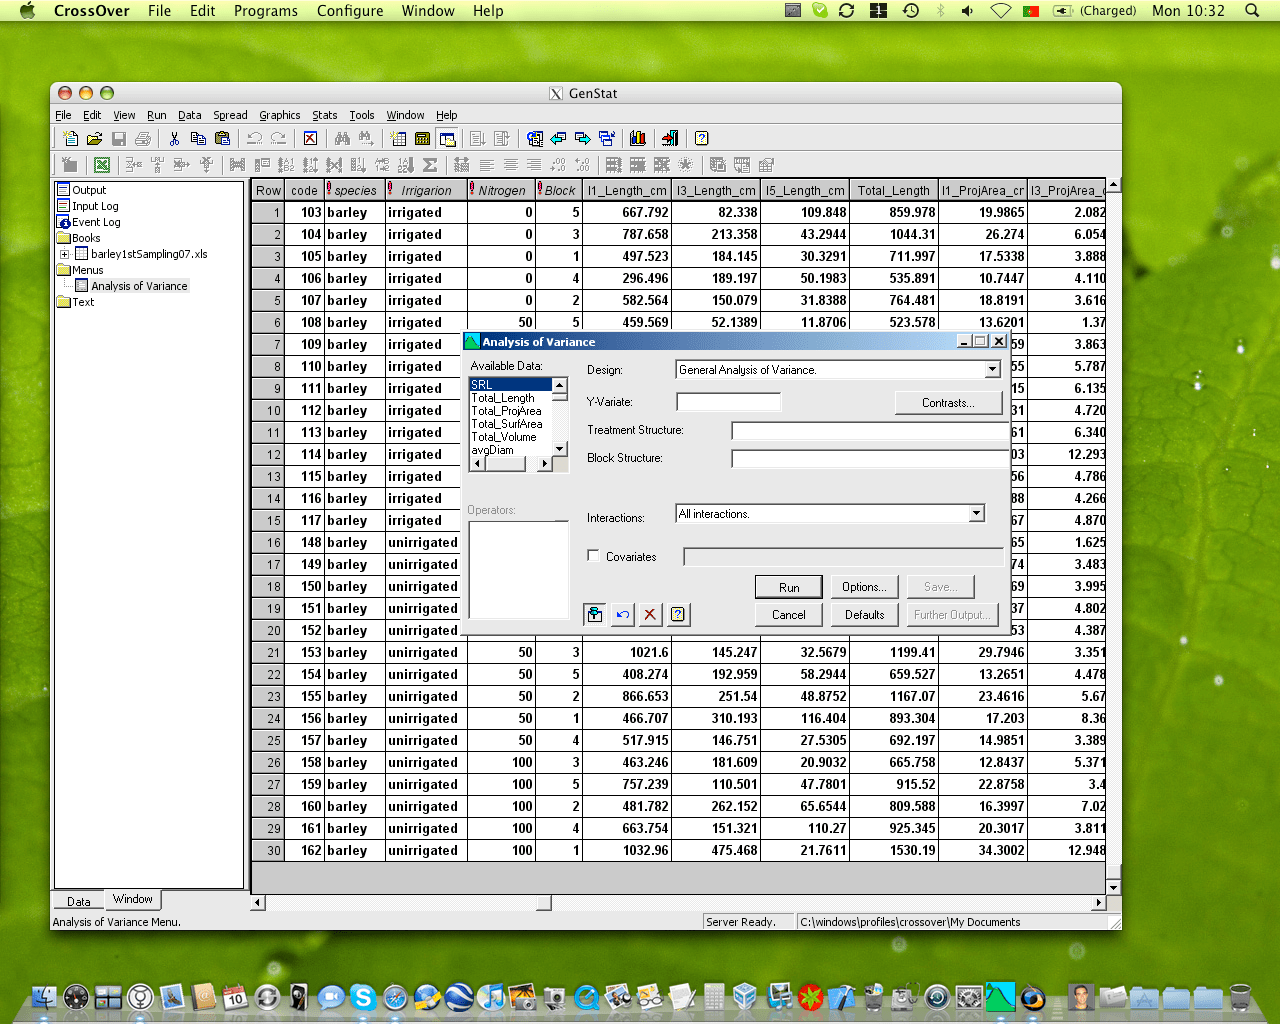The height and width of the screenshot is (1024, 1280).
Task: Click the Total_Length column header
Action: (893, 190)
